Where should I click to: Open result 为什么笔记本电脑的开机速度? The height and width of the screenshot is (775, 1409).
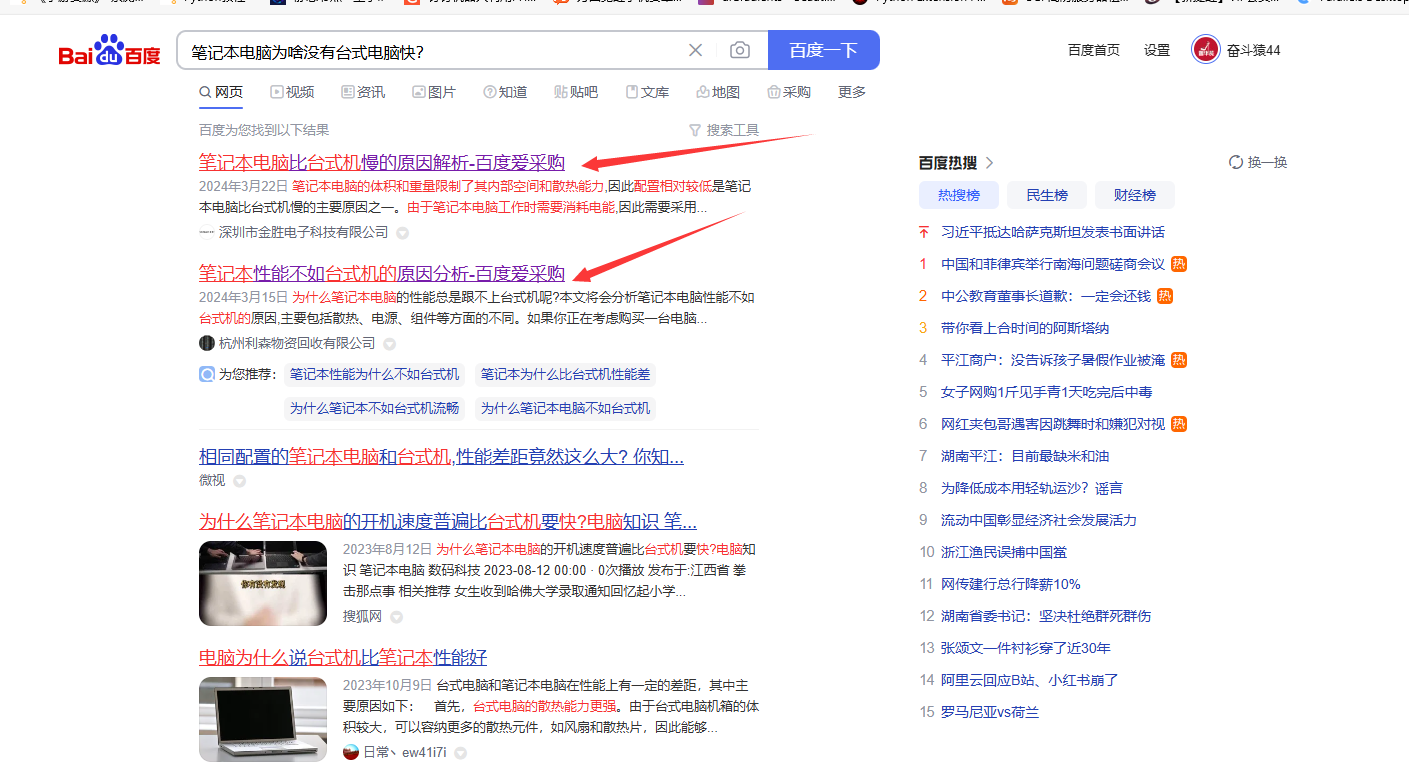coord(448,522)
